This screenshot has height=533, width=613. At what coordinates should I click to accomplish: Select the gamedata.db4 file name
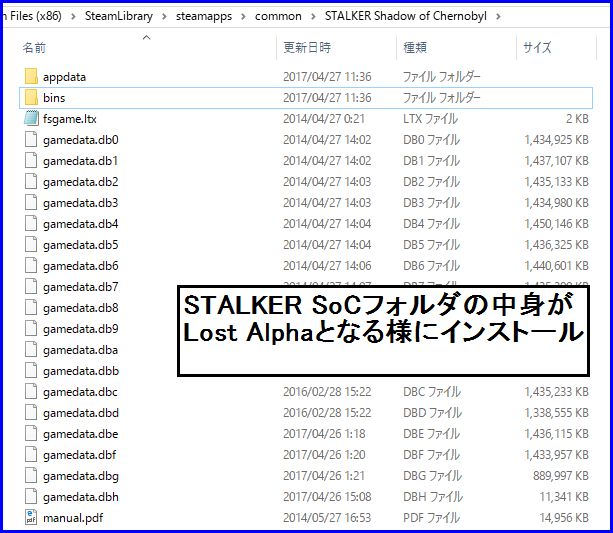pos(81,224)
